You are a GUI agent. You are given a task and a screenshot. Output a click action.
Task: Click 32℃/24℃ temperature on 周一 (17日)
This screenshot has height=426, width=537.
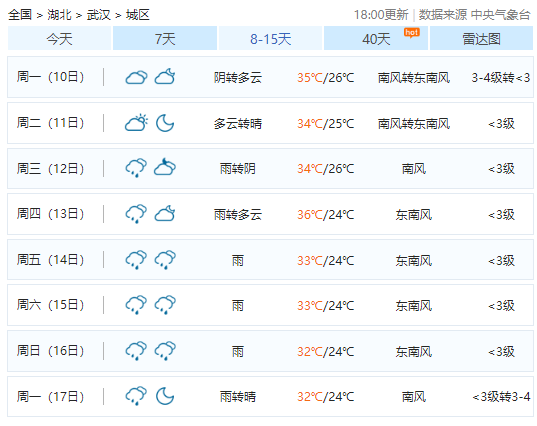pyautogui.click(x=325, y=397)
